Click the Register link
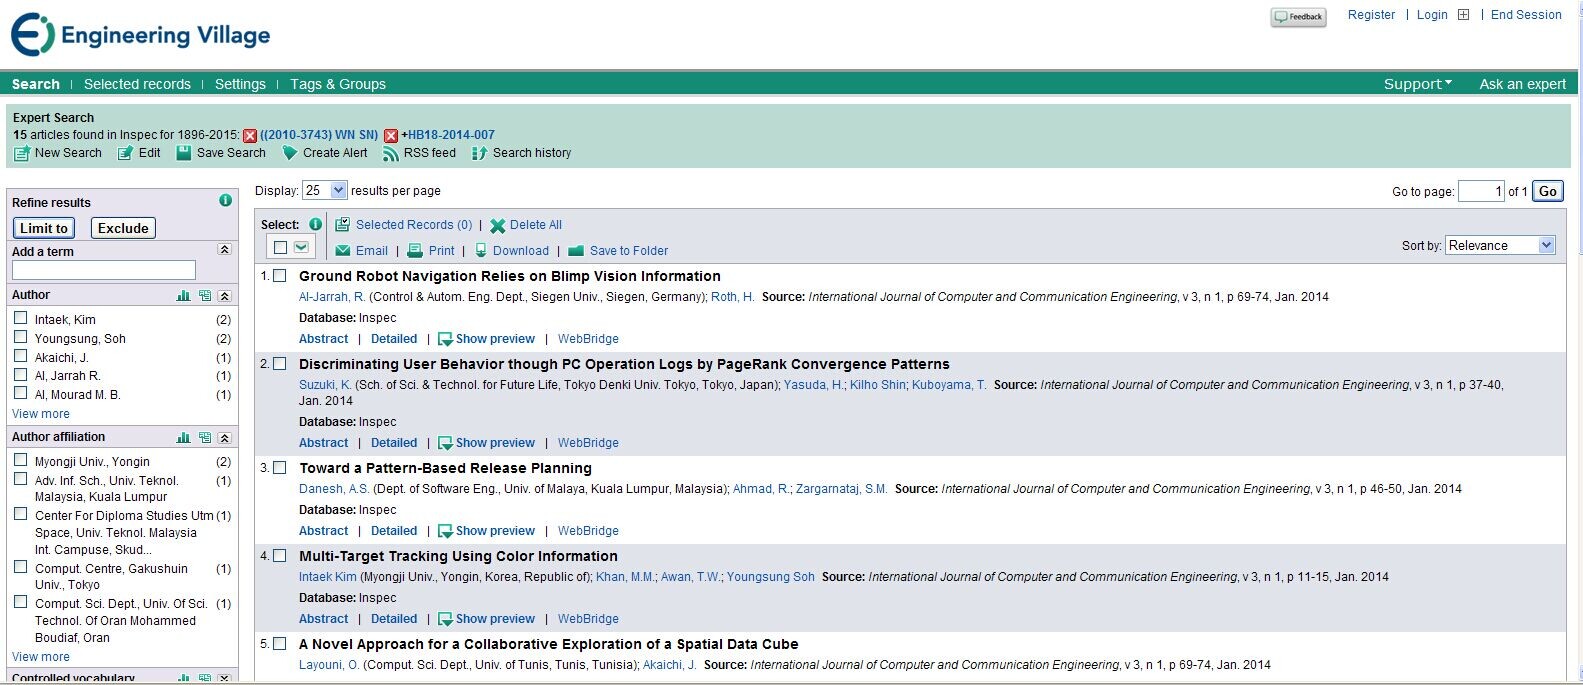The image size is (1583, 685). (x=1371, y=15)
